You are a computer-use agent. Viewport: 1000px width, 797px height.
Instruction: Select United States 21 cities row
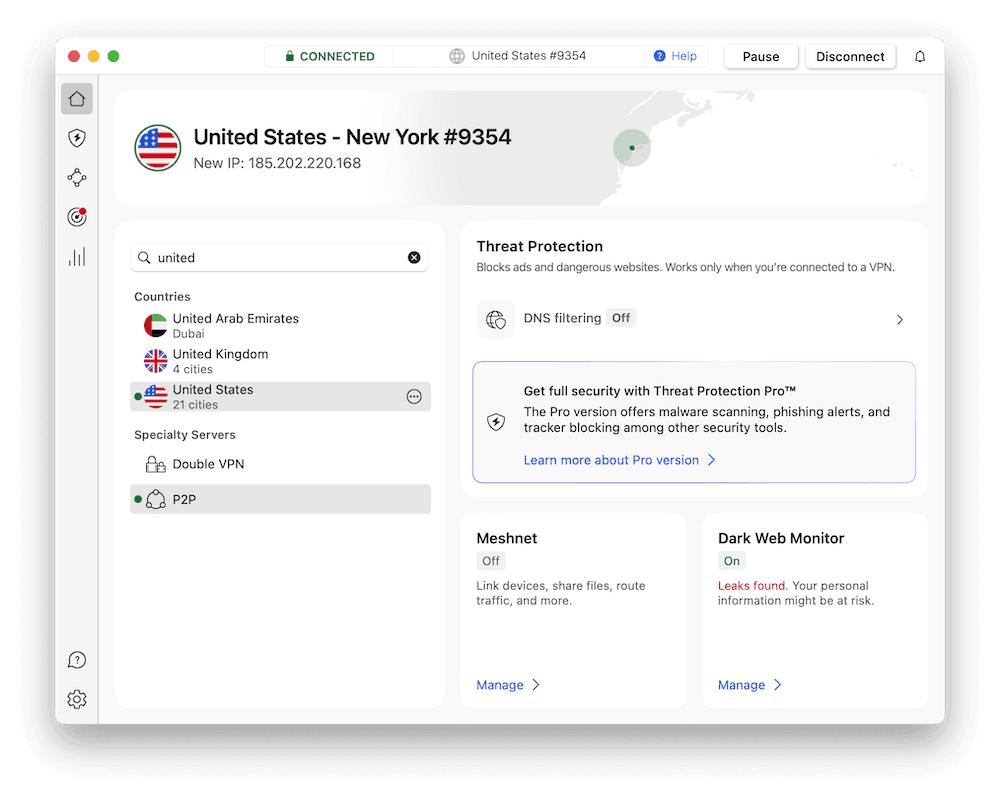280,397
